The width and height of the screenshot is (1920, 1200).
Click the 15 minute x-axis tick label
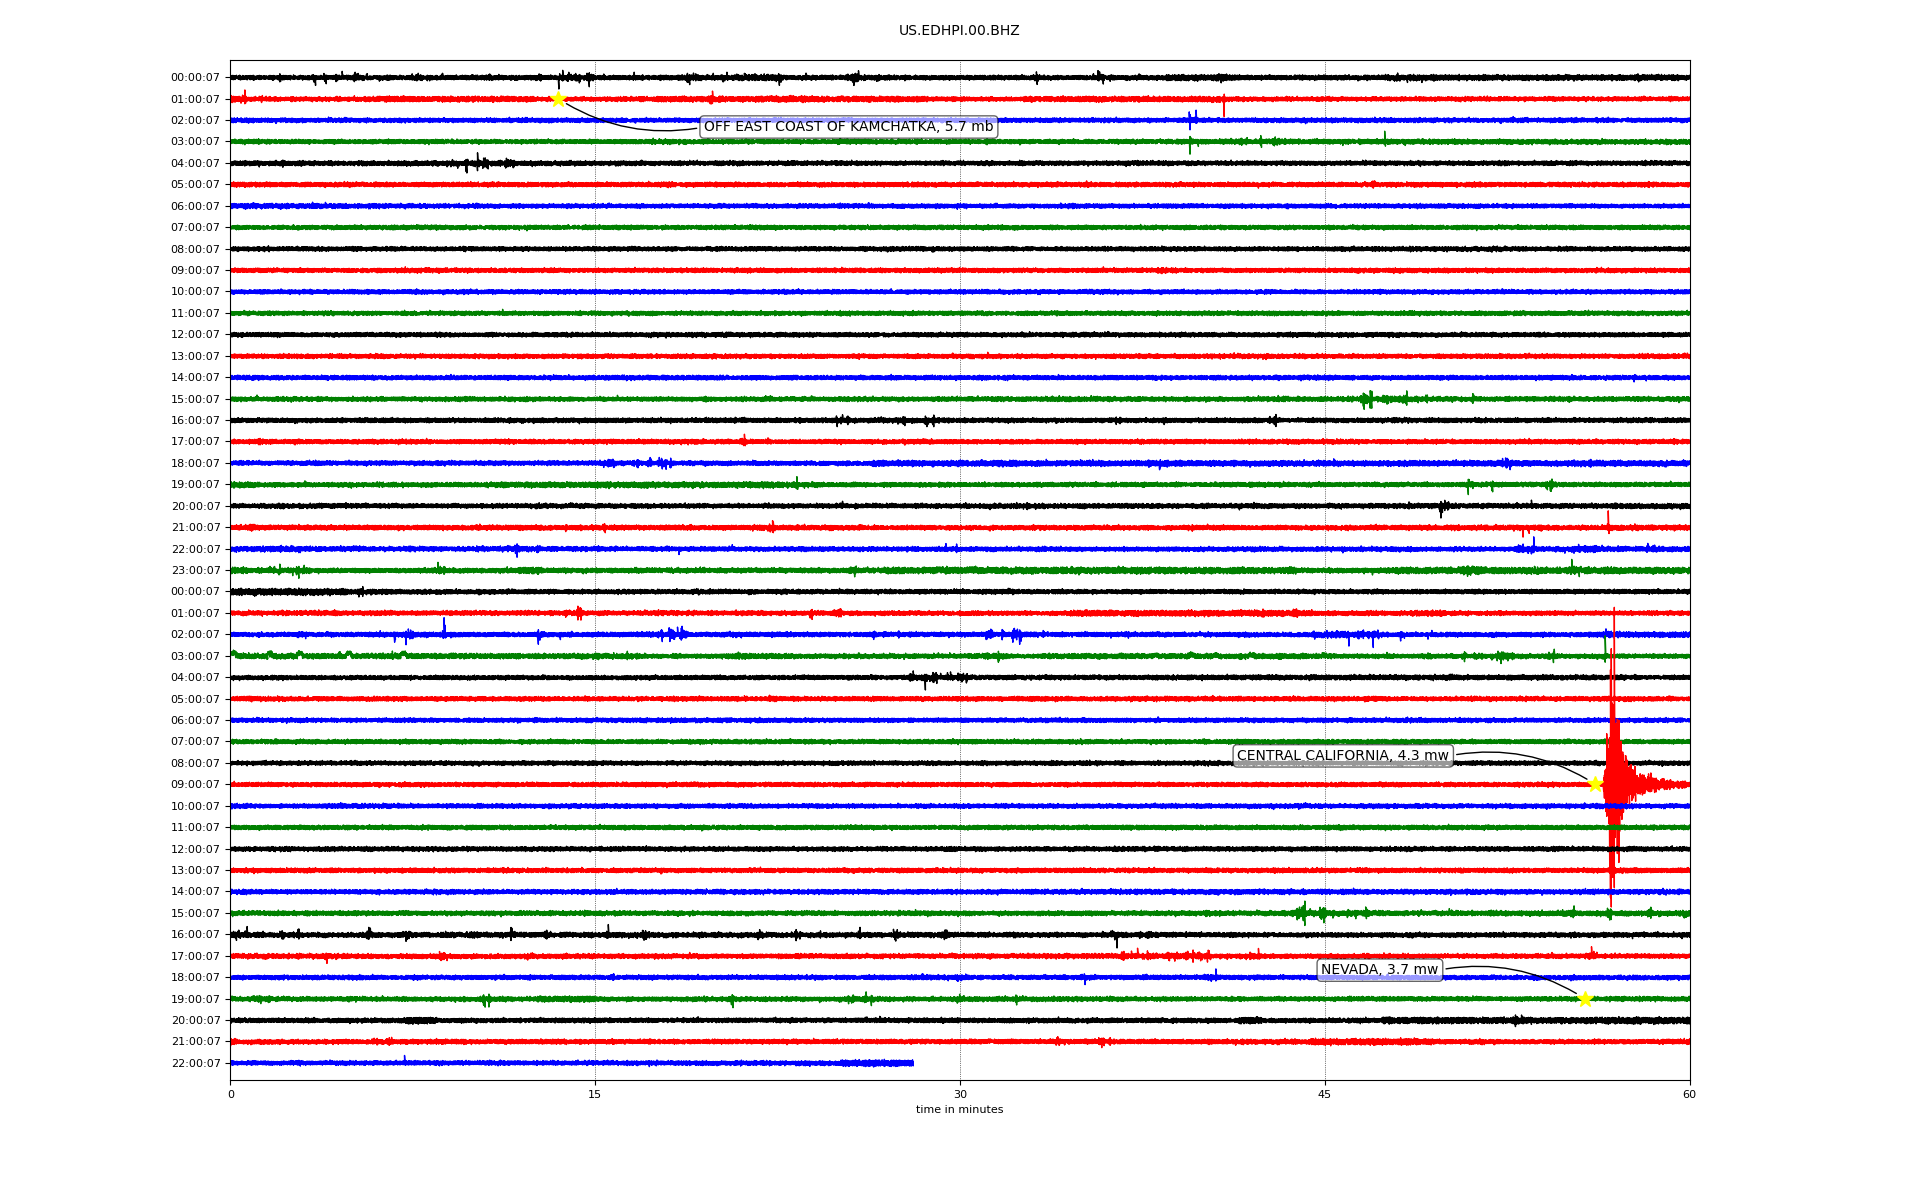(595, 1094)
